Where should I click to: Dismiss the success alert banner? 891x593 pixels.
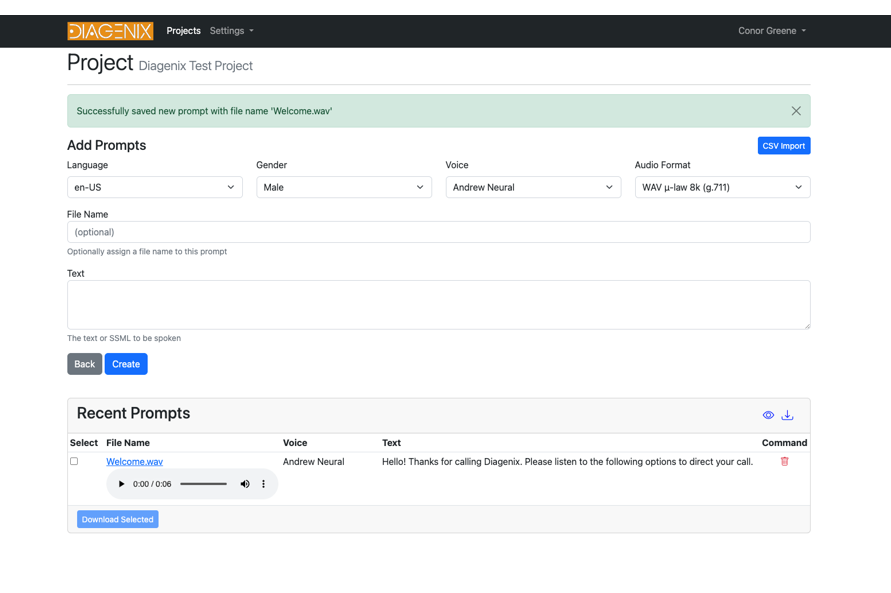(x=796, y=111)
